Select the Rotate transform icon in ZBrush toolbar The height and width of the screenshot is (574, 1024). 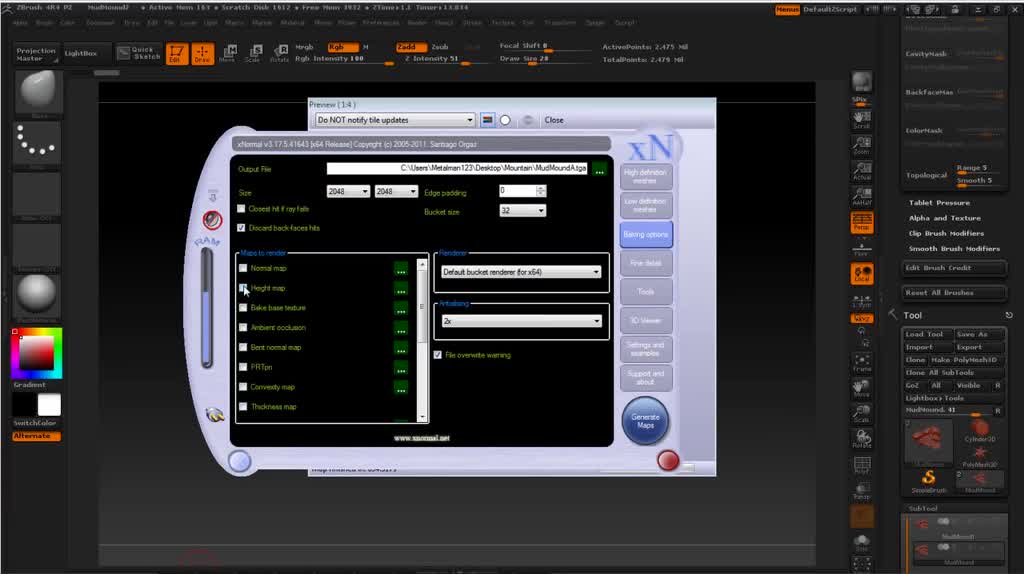pos(280,54)
